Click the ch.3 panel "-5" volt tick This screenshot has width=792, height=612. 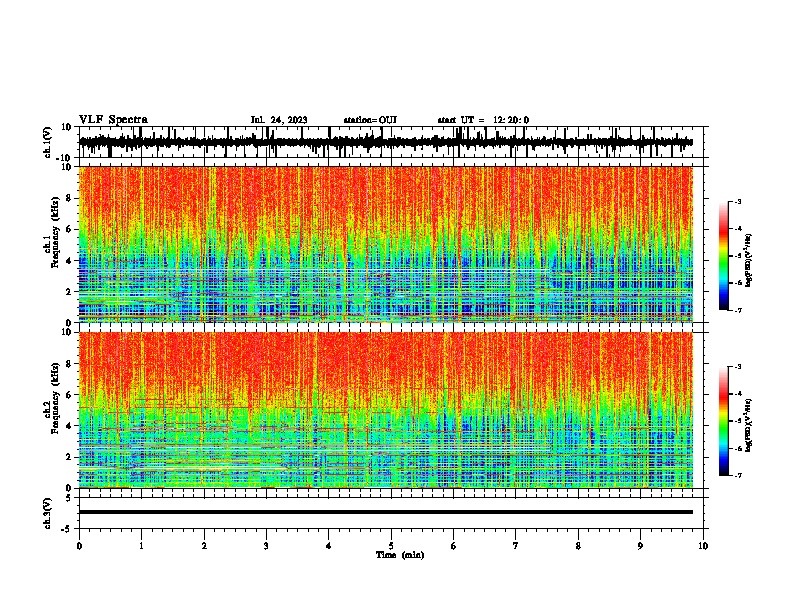pos(67,529)
